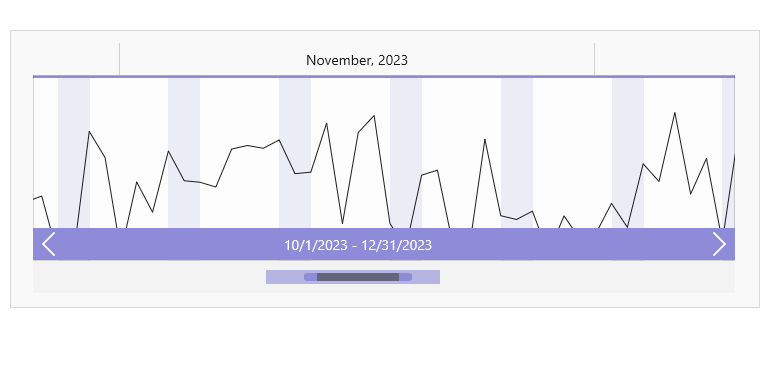Click the empty gray area left of scrollbar
The image size is (770, 368).
pyautogui.click(x=149, y=277)
